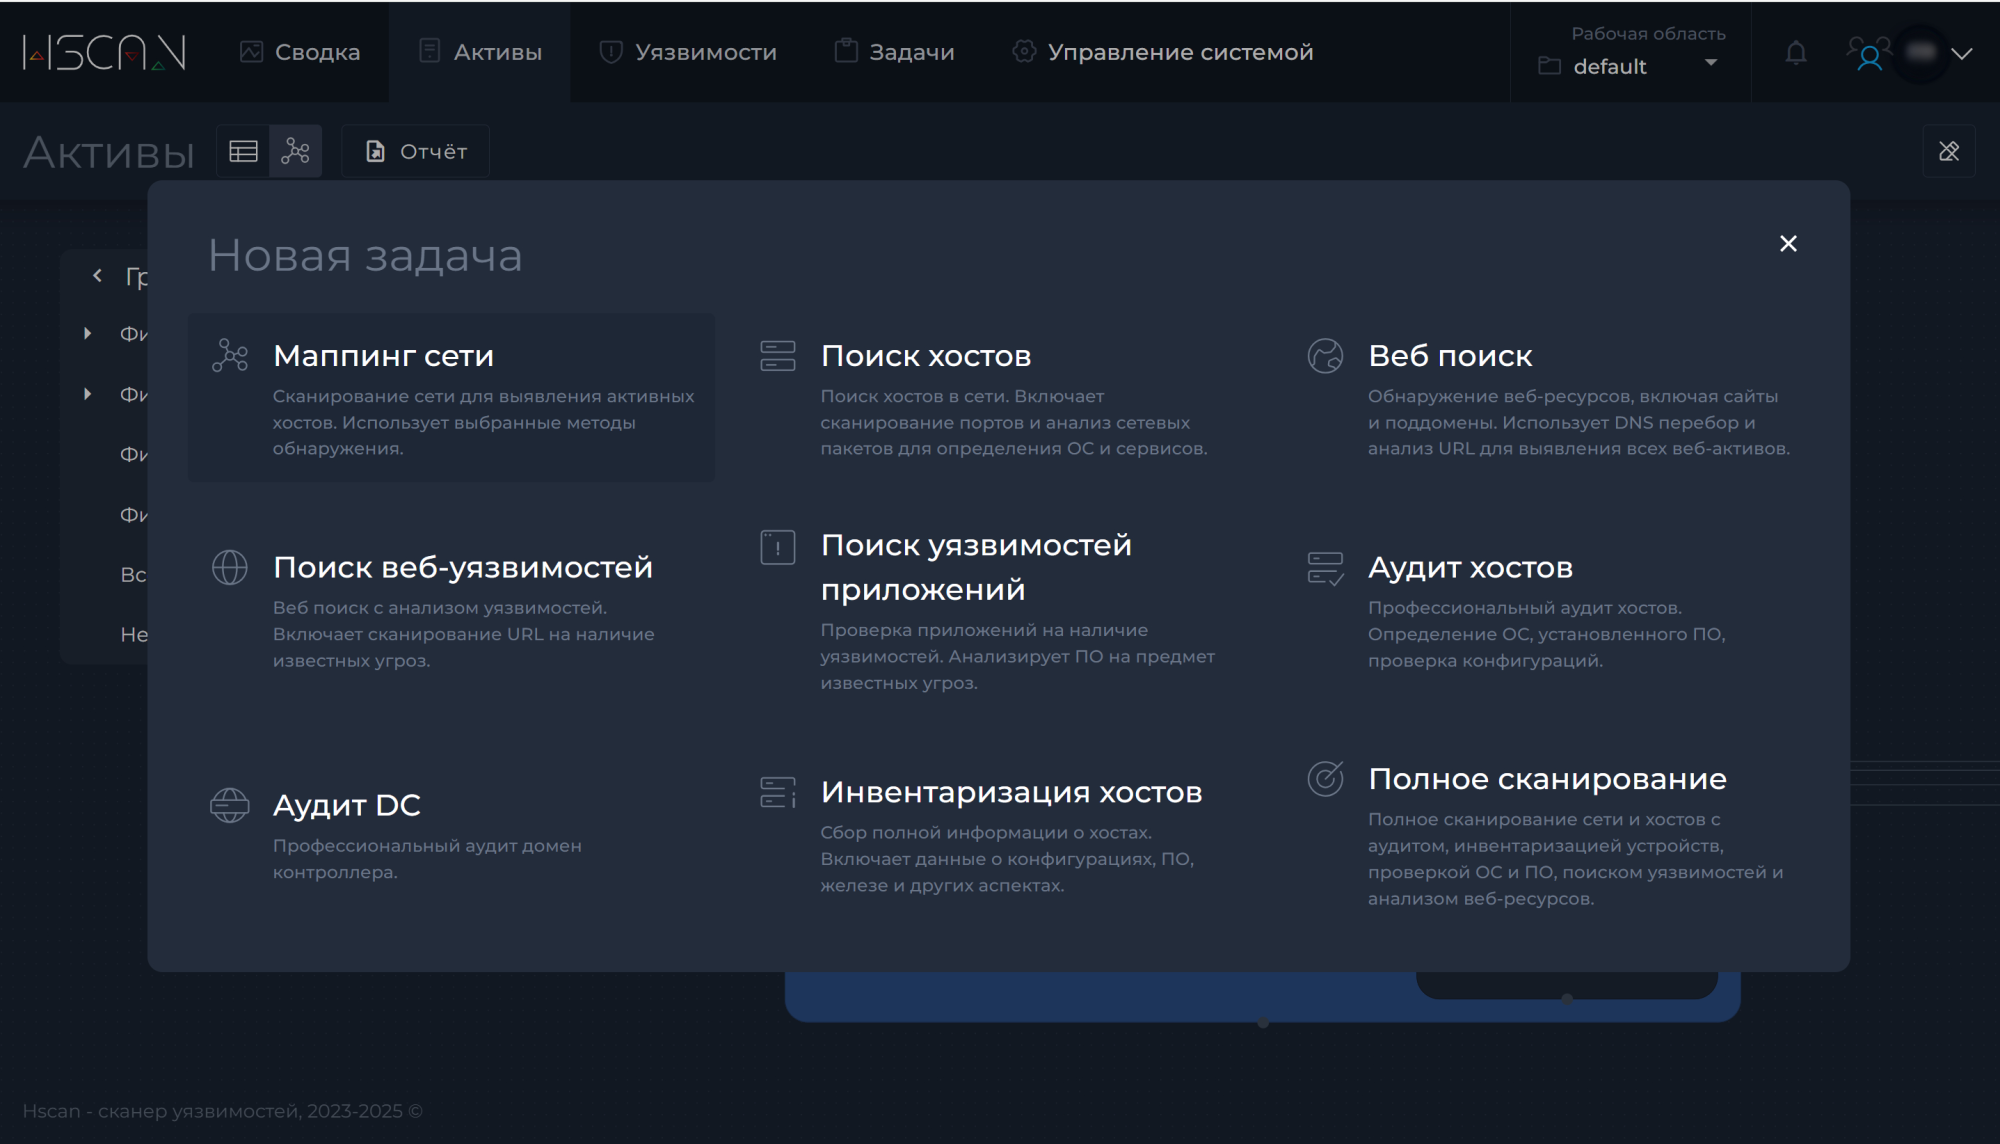2000x1144 pixels.
Task: Open the Уязвимости menu tab
Action: [688, 52]
